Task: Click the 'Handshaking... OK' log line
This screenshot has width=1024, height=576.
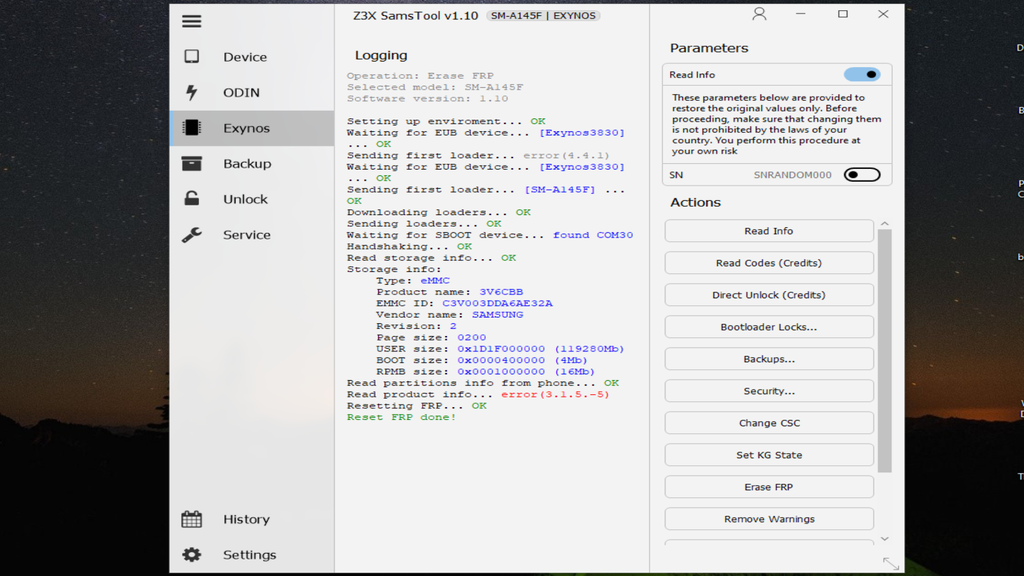Action: tap(409, 246)
